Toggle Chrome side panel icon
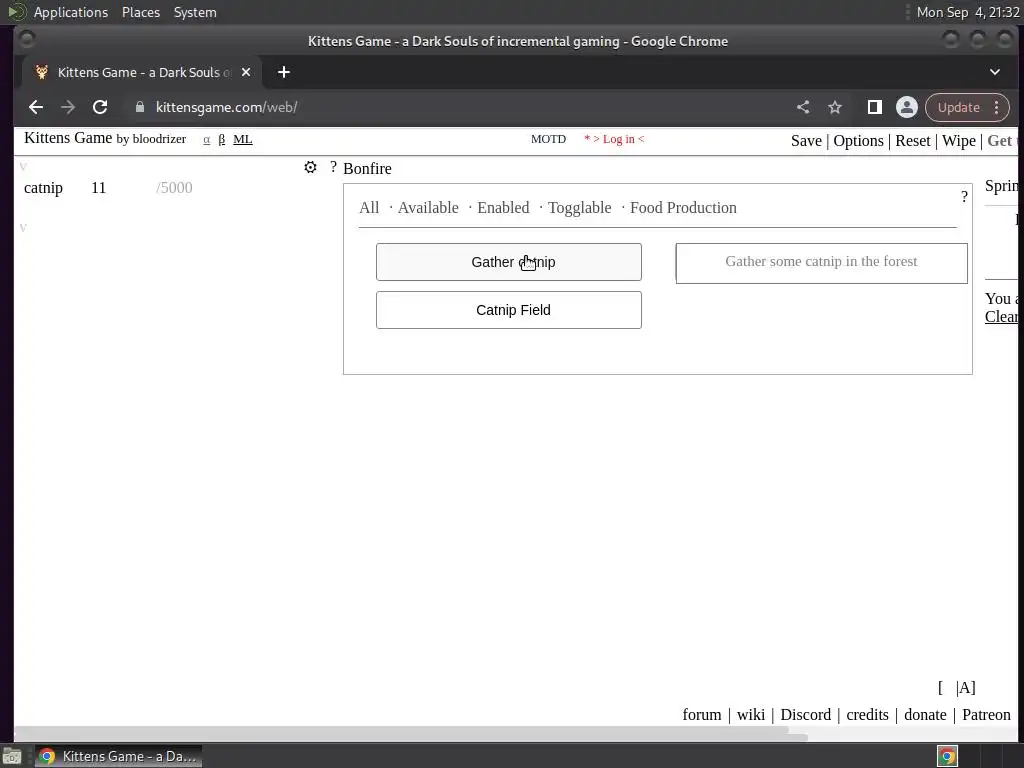Image resolution: width=1024 pixels, height=768 pixels. (874, 107)
